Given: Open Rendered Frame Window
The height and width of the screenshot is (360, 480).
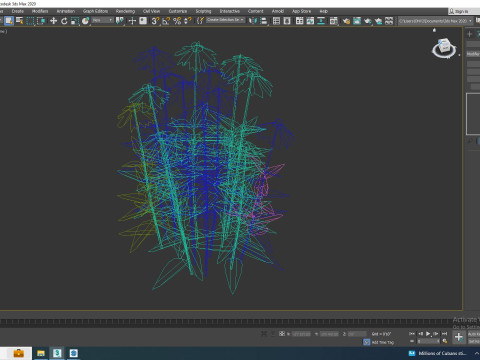Looking at the screenshot, I should click(357, 21).
